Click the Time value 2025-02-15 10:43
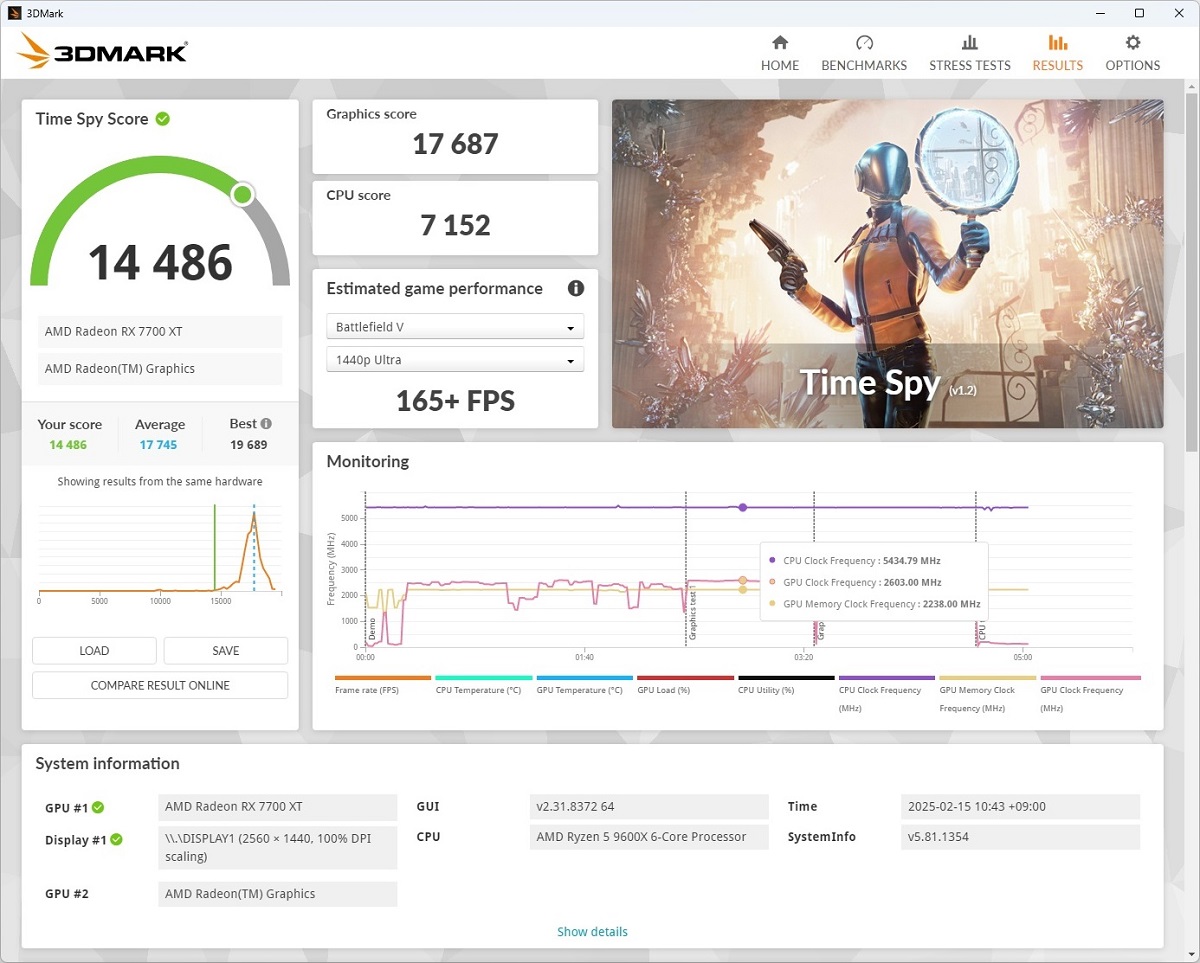This screenshot has width=1200, height=963. click(x=1020, y=807)
